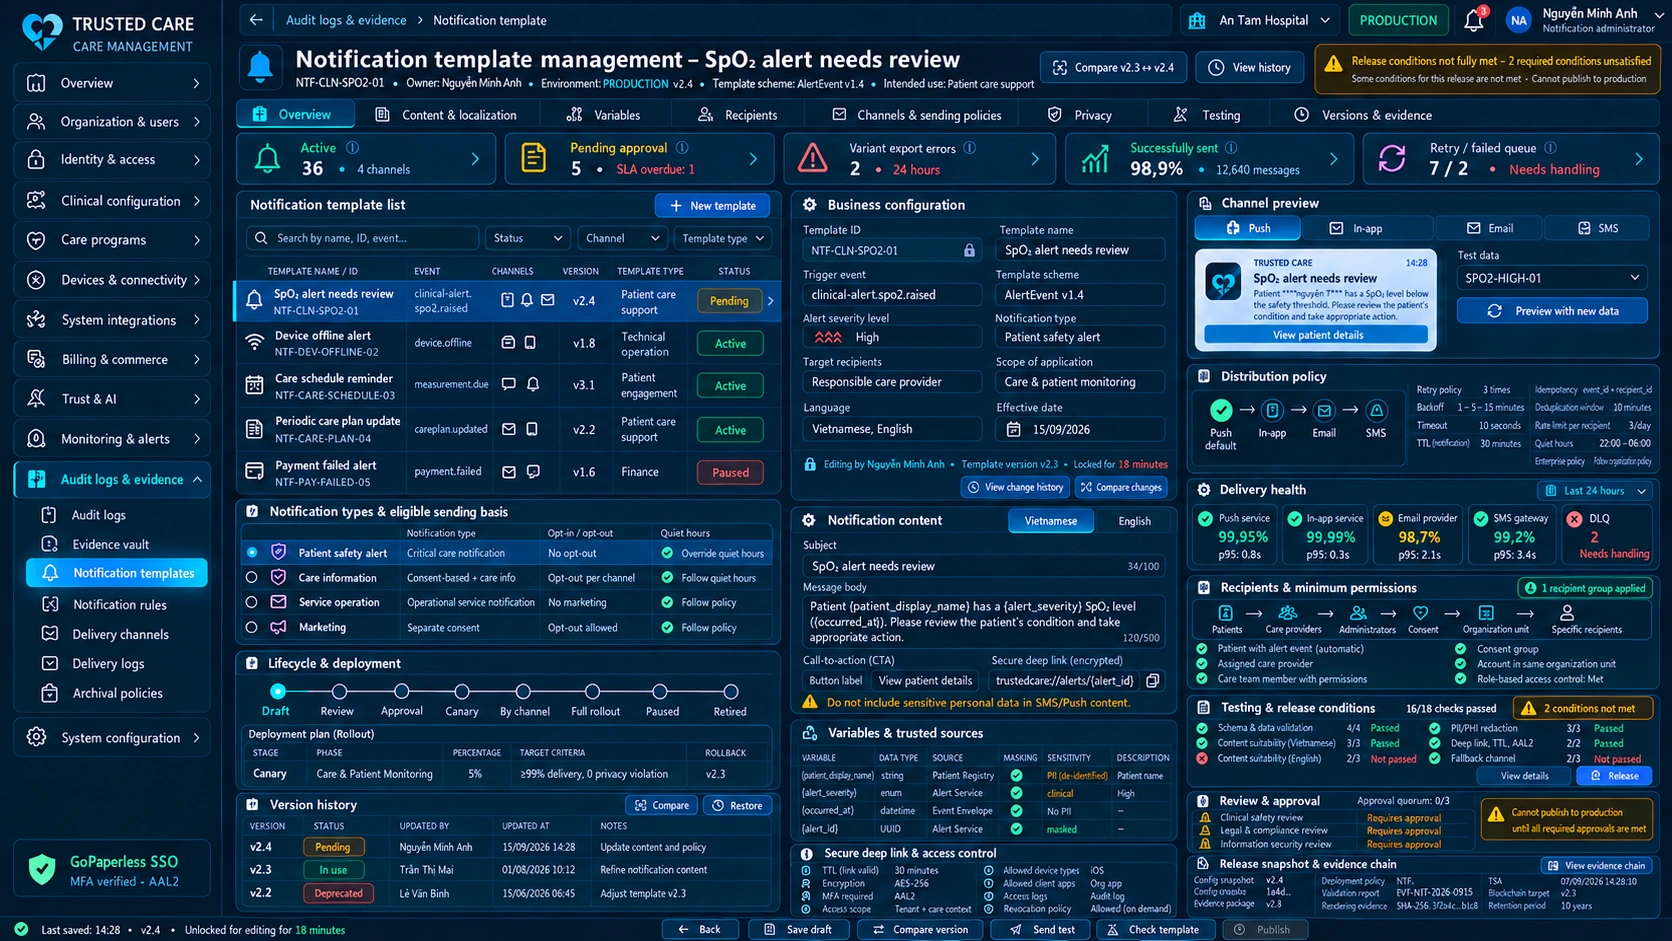Click the New template button
Viewport: 1672px width, 941px height.
click(x=713, y=205)
